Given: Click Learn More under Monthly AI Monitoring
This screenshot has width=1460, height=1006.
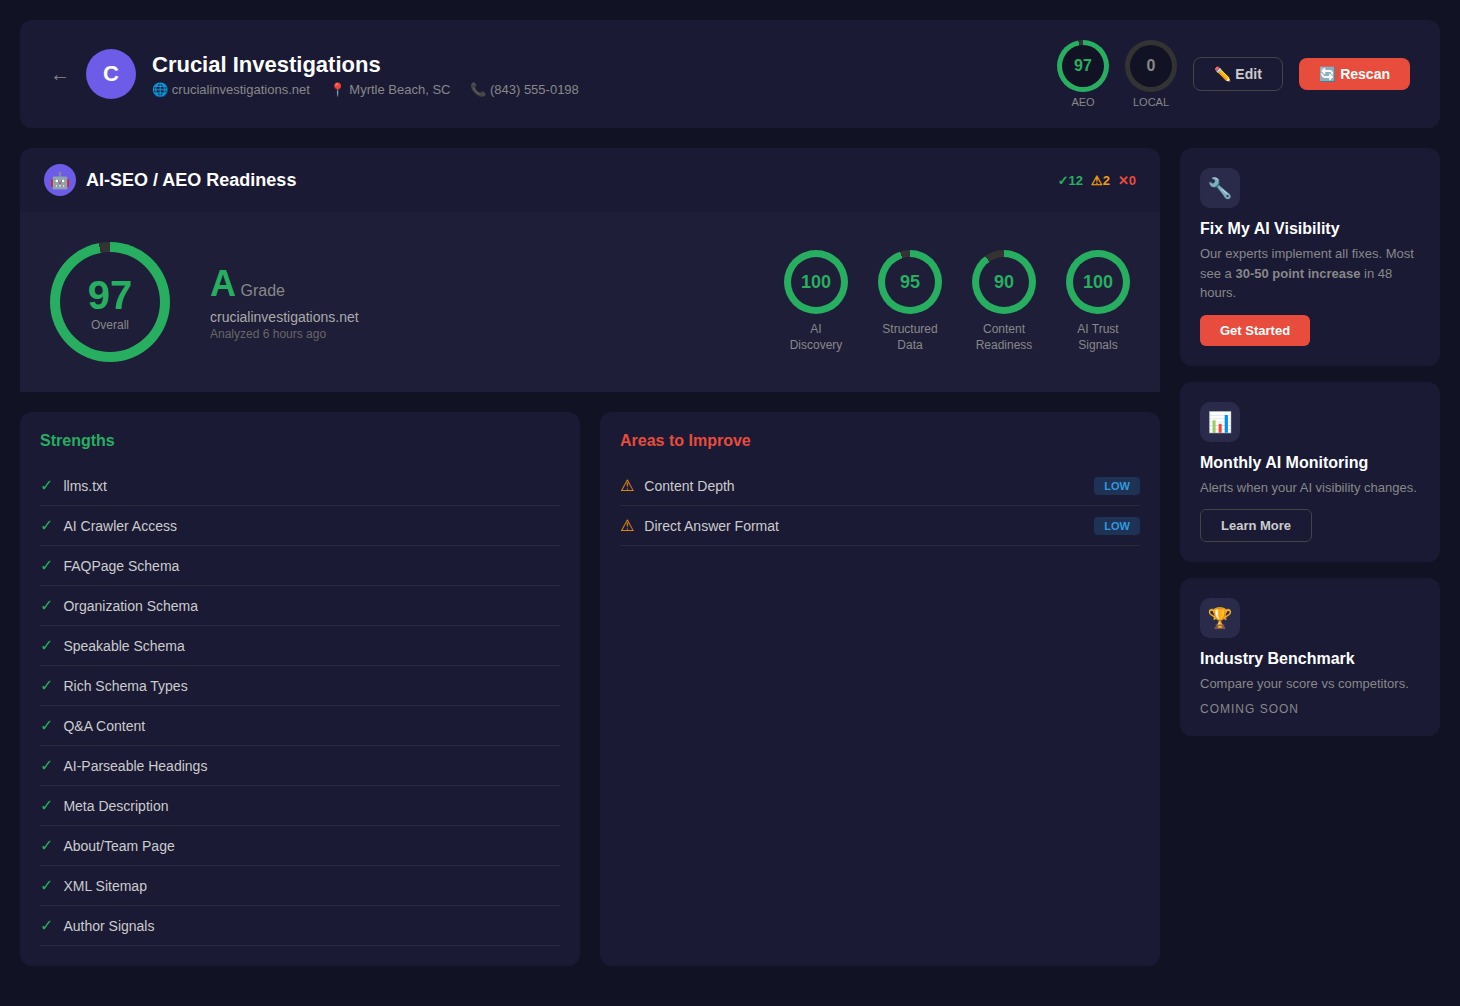Looking at the screenshot, I should [1255, 526].
